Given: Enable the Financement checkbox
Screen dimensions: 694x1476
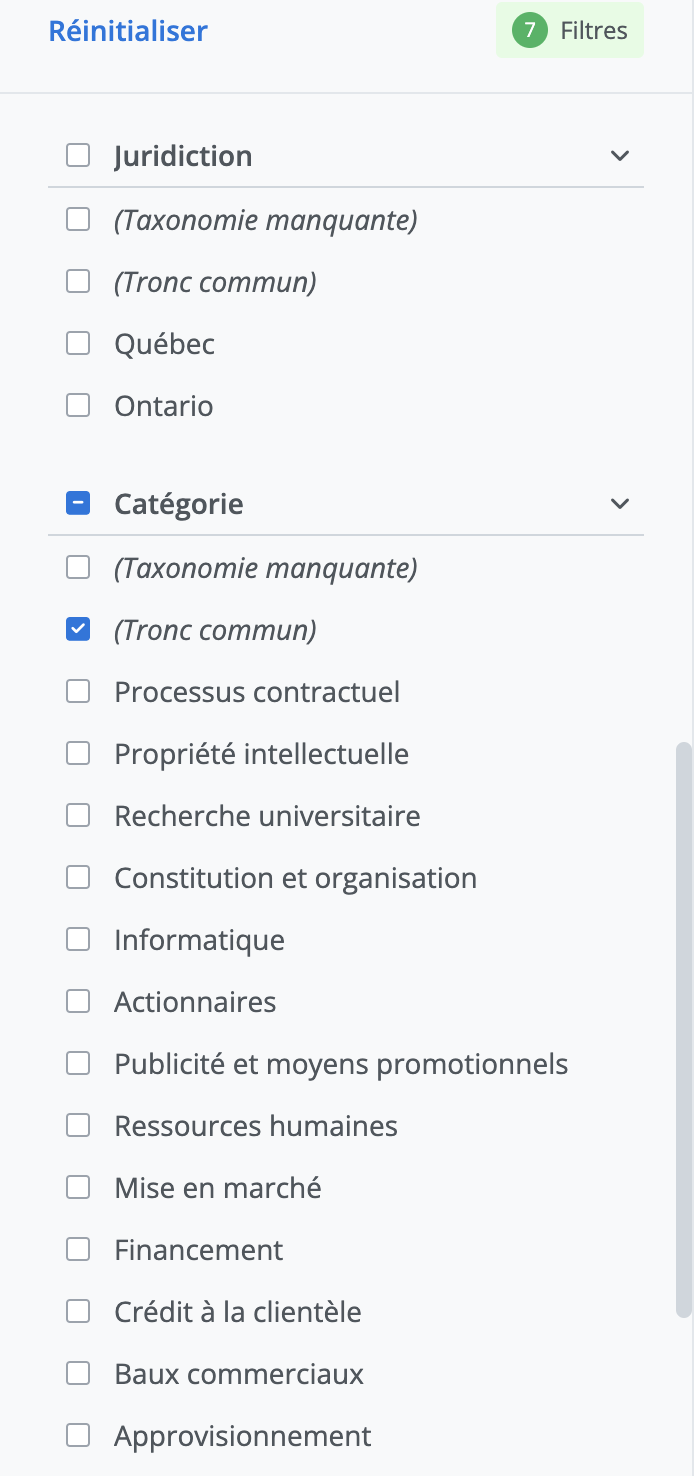Looking at the screenshot, I should [x=78, y=1250].
